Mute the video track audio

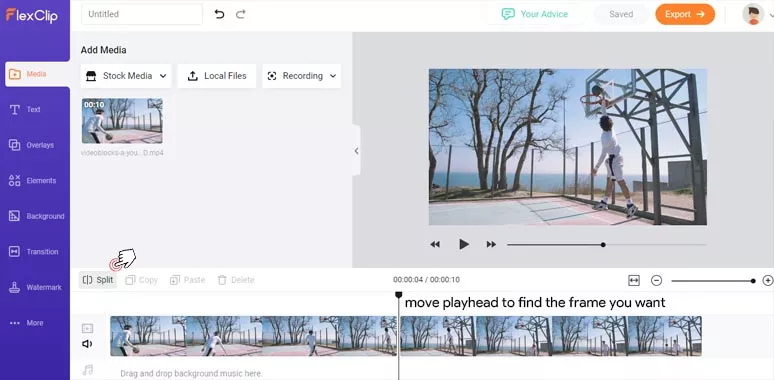pyautogui.click(x=87, y=343)
